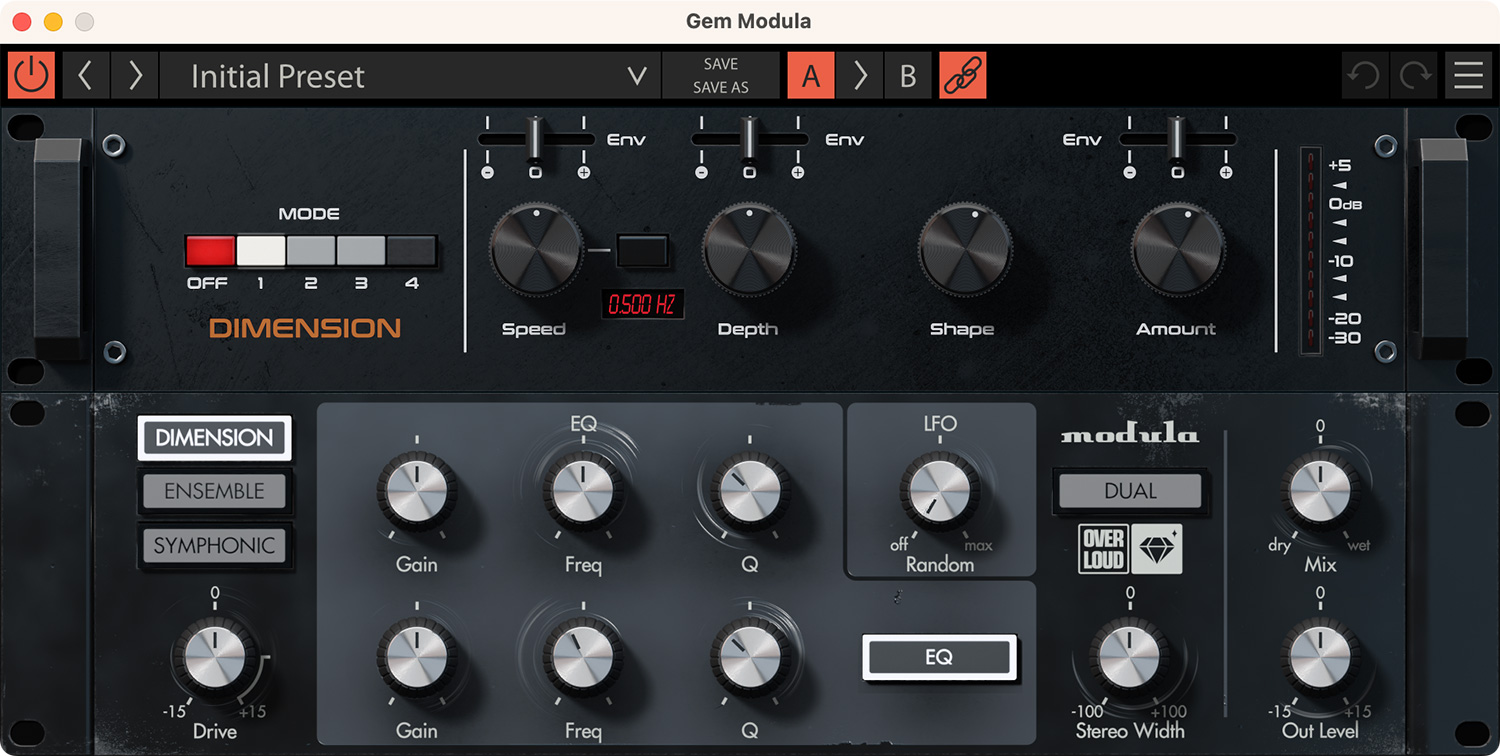The height and width of the screenshot is (756, 1500).
Task: Go to the previous preset arrow
Action: pyautogui.click(x=86, y=76)
